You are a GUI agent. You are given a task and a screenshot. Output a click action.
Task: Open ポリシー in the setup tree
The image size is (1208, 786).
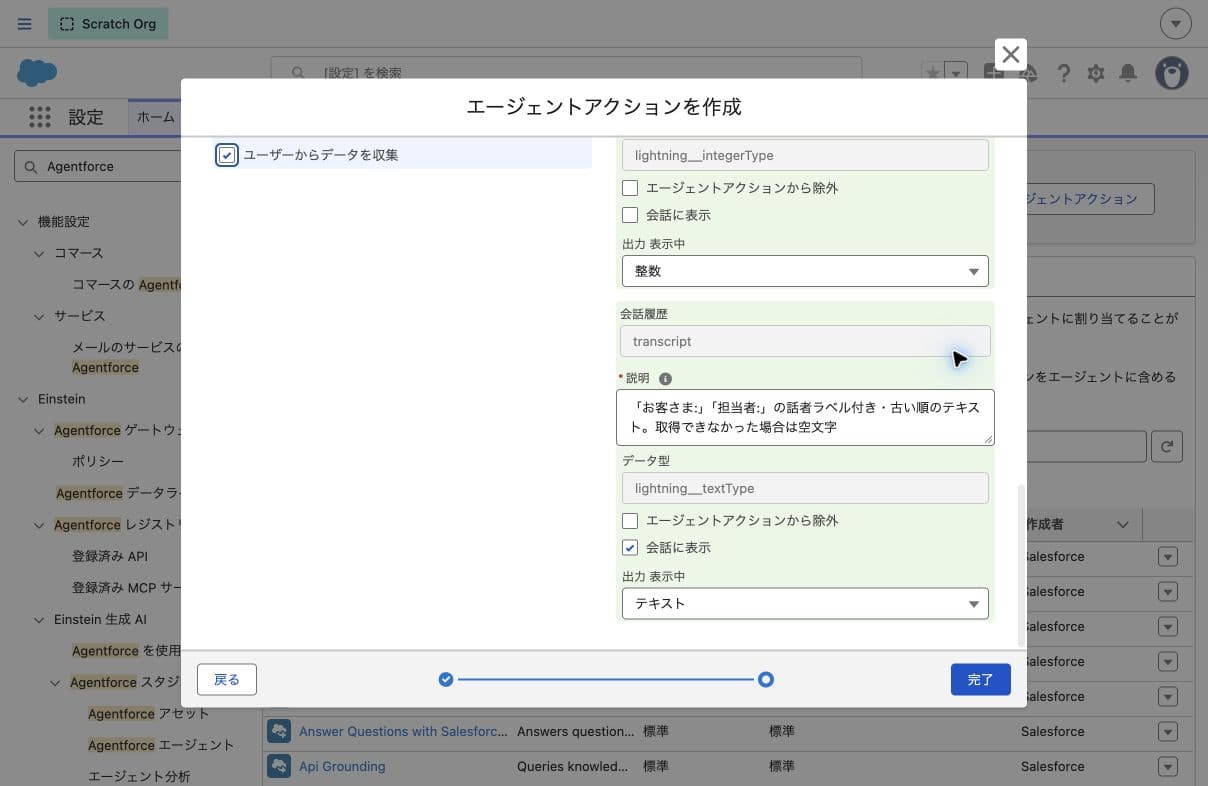pos(98,462)
